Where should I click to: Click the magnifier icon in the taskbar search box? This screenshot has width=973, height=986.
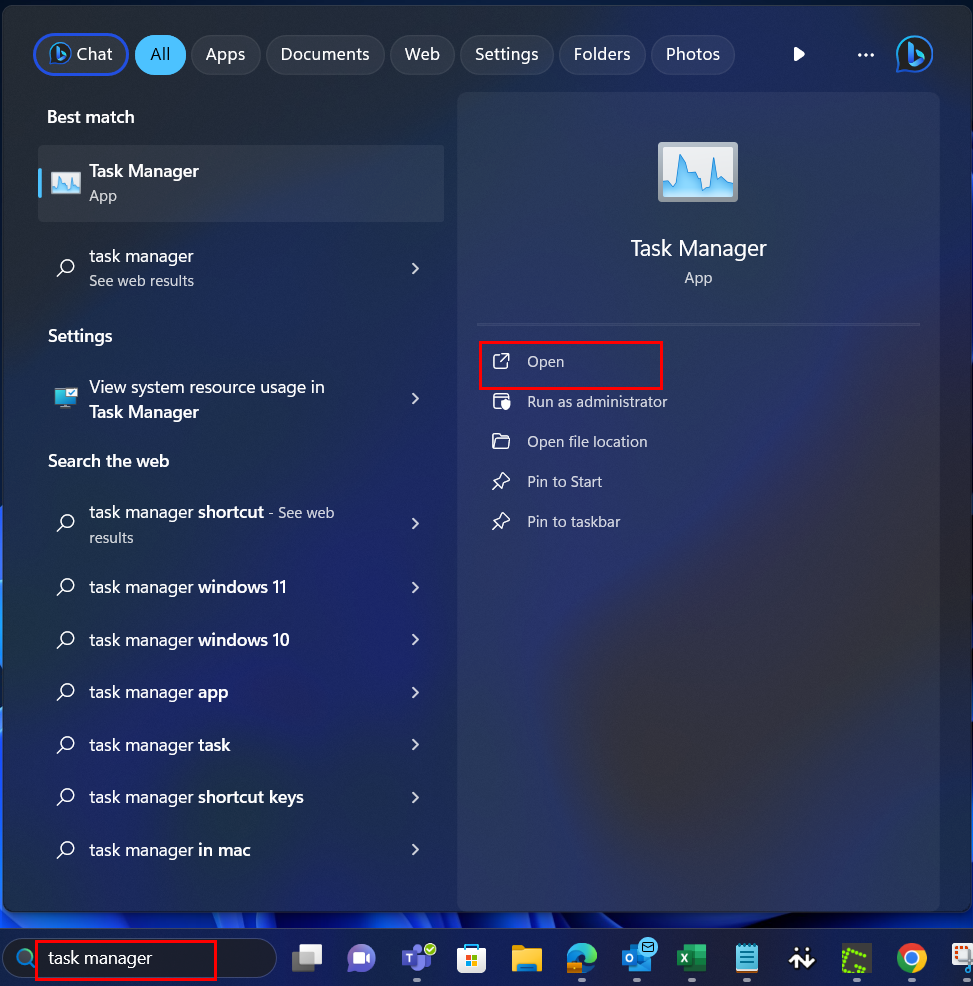pyautogui.click(x=25, y=958)
